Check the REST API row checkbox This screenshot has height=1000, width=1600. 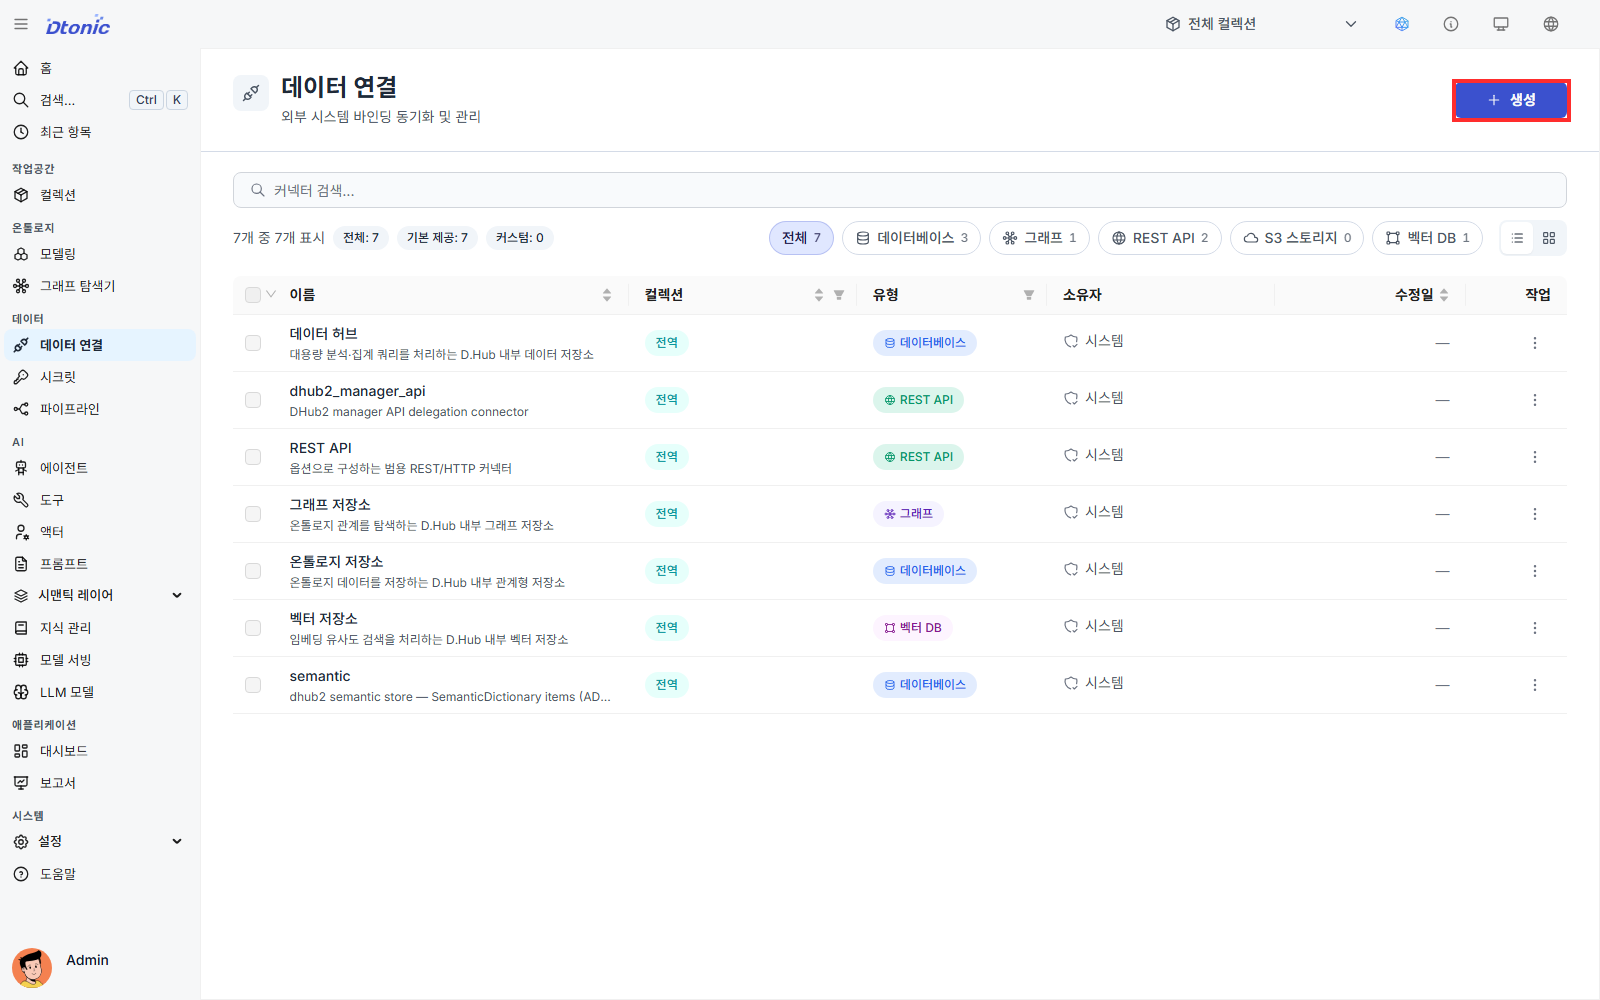(x=253, y=457)
